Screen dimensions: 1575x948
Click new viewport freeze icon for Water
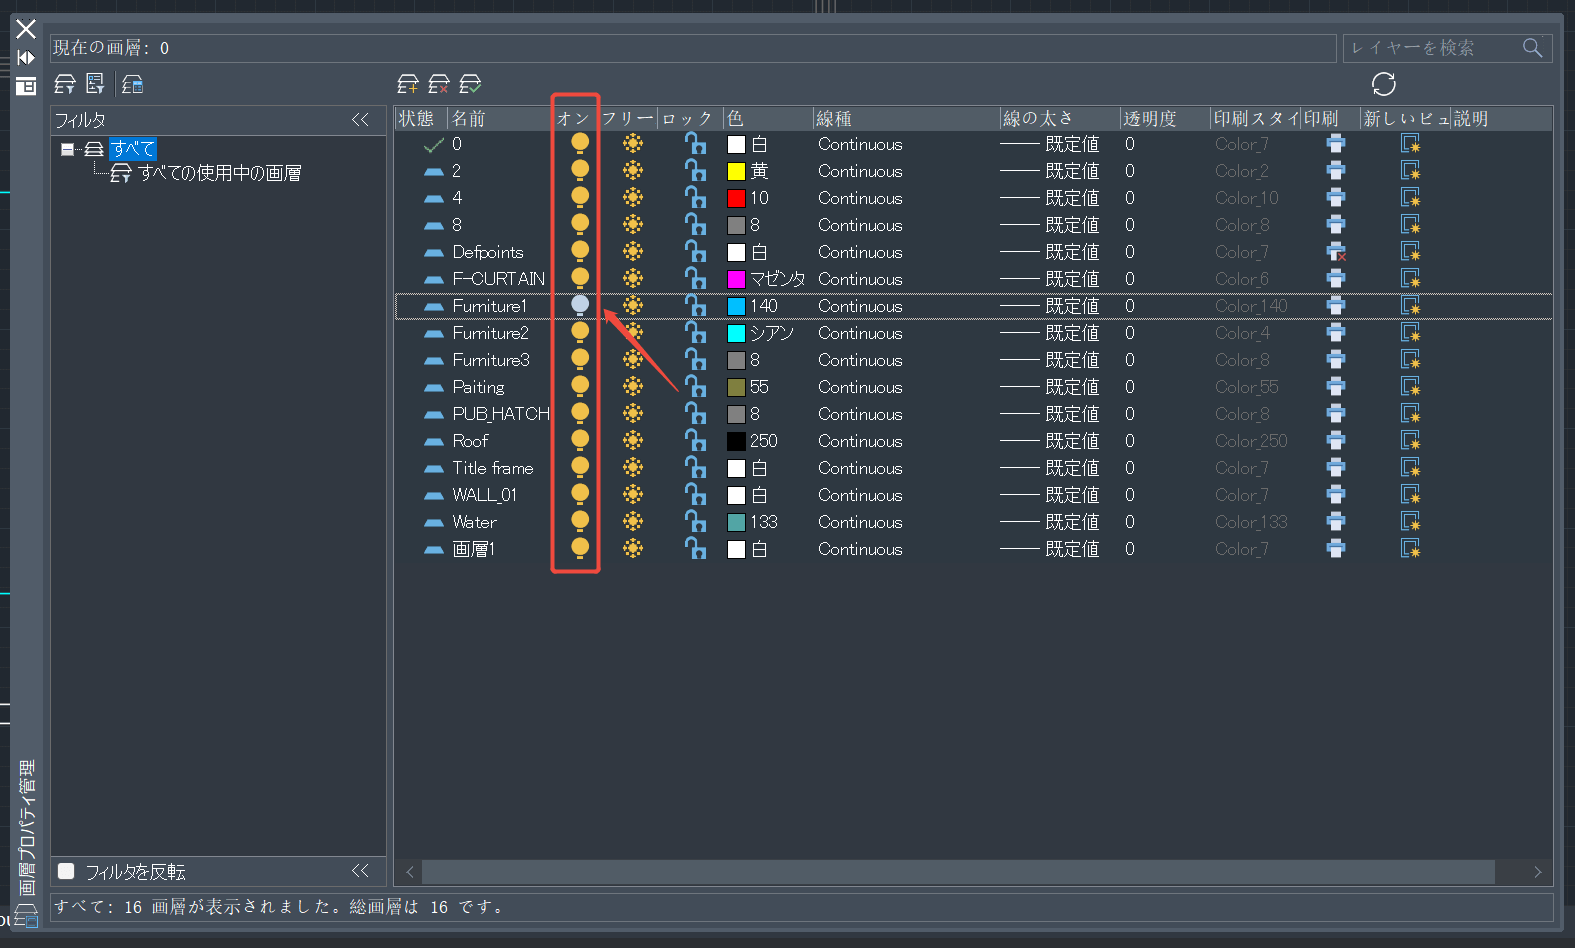pyautogui.click(x=1410, y=522)
